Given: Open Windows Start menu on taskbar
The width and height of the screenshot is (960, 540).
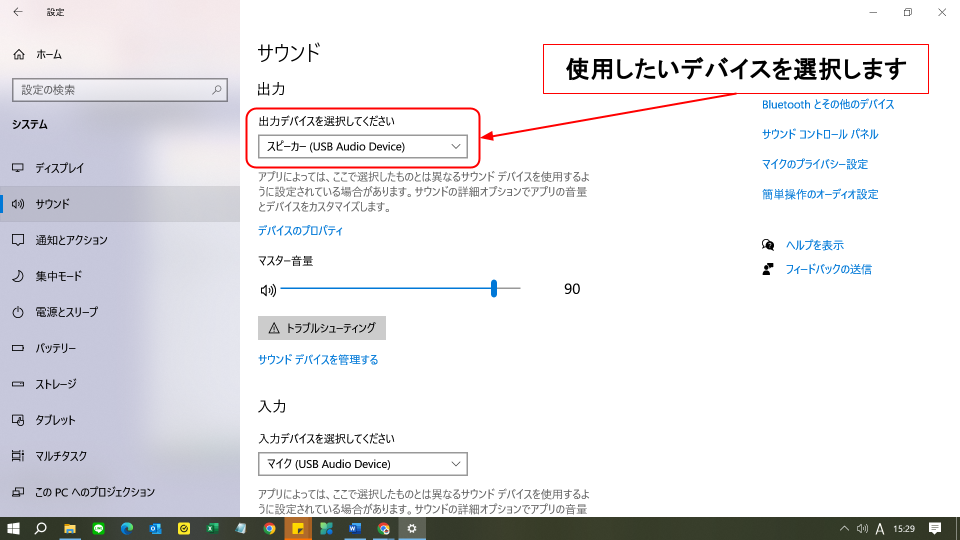Looking at the screenshot, I should coord(14,528).
